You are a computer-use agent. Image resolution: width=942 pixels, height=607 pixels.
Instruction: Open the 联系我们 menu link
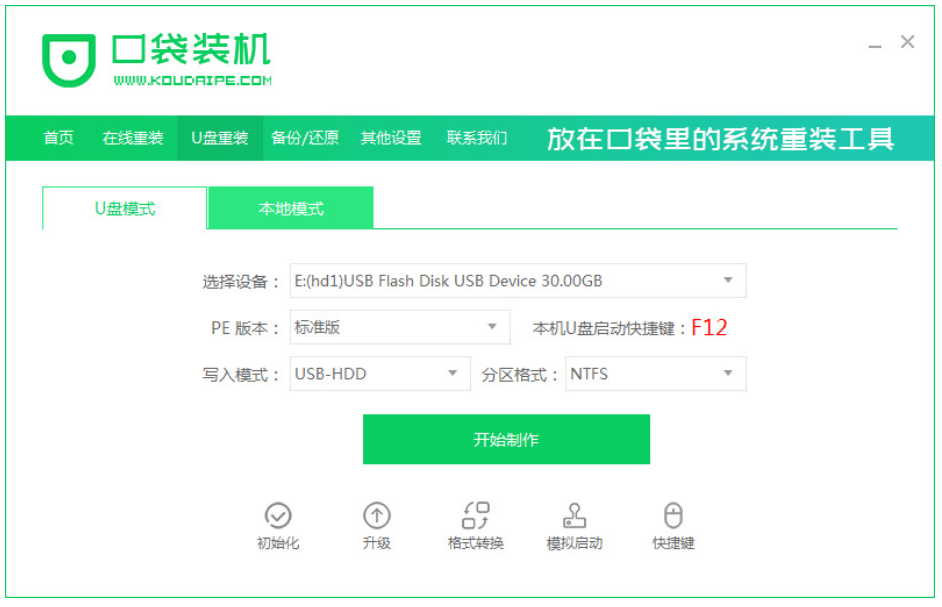coord(477,138)
